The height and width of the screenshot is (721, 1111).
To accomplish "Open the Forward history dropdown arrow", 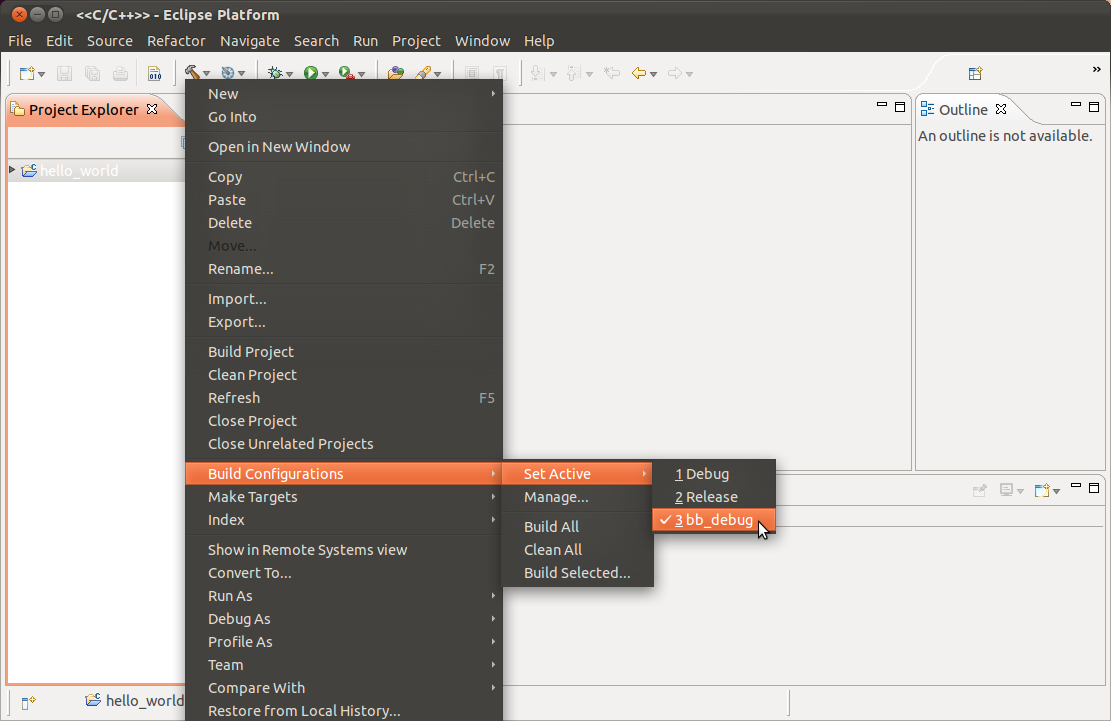I will pos(689,74).
